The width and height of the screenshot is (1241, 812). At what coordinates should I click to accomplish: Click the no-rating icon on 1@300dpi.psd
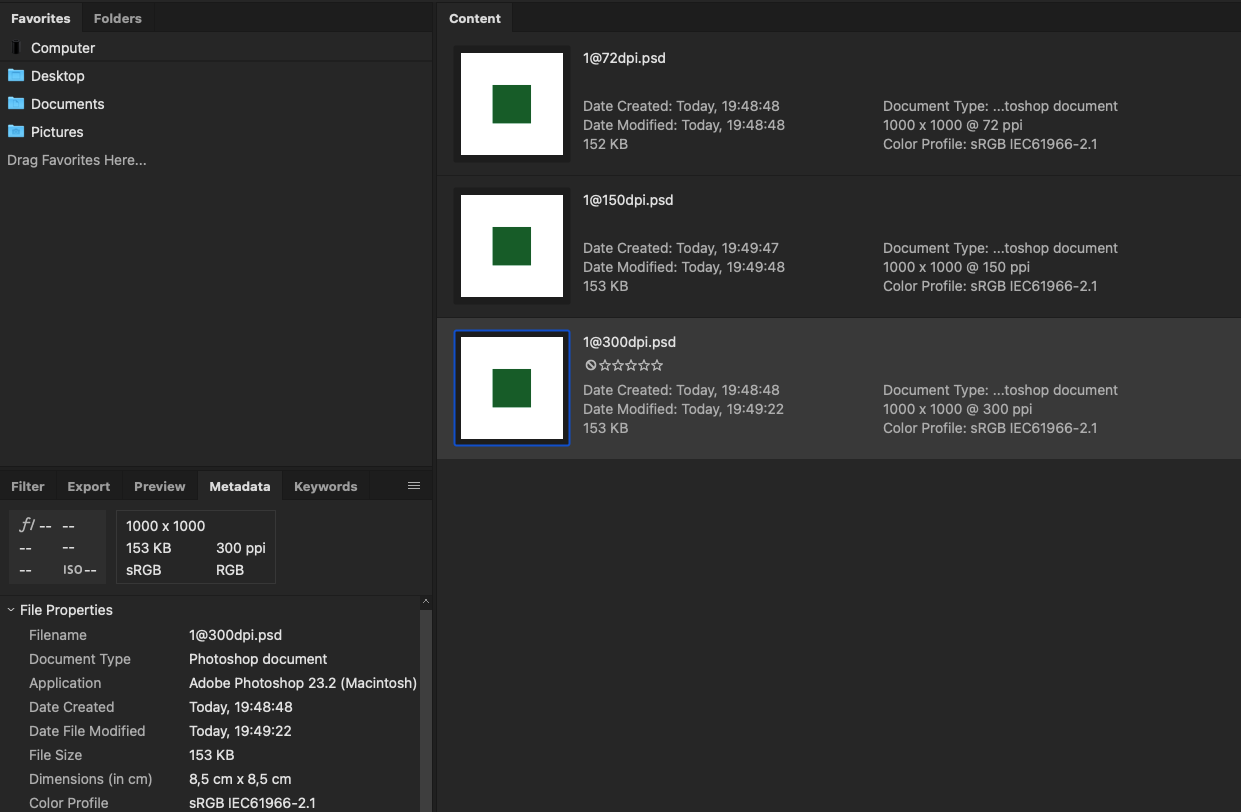point(591,366)
